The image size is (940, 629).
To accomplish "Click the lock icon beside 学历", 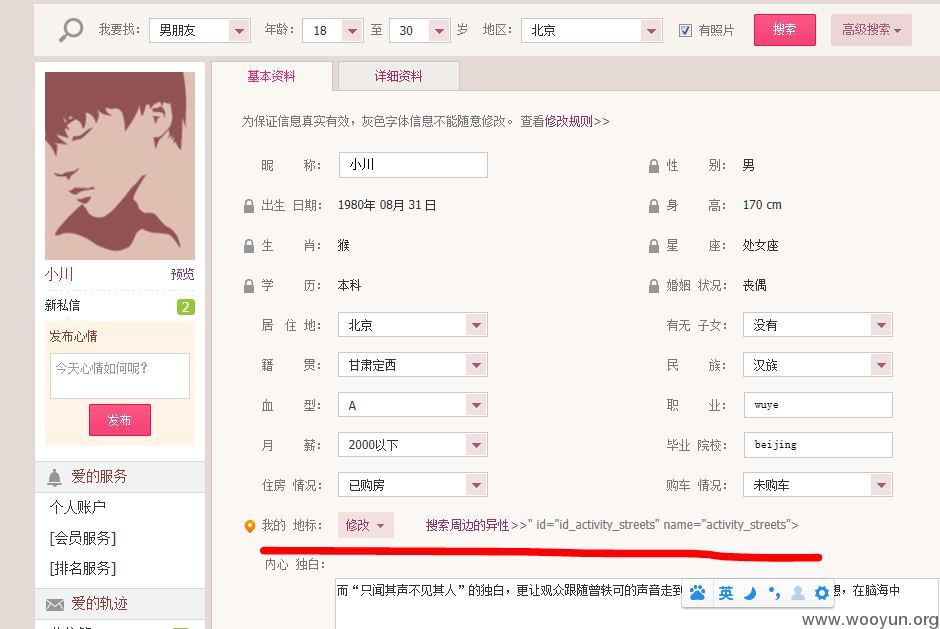I will [249, 286].
